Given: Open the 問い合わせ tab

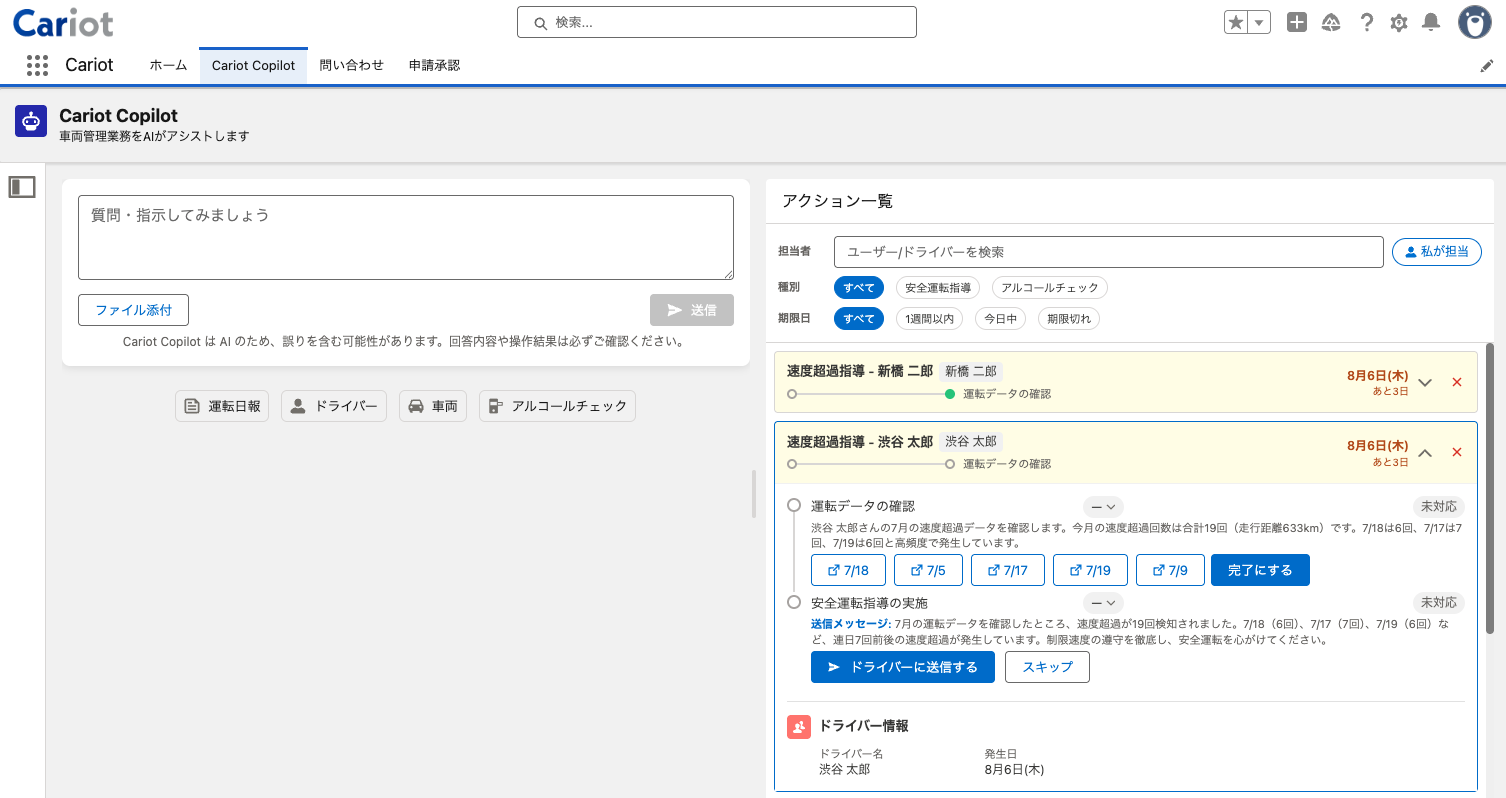Looking at the screenshot, I should coord(352,65).
